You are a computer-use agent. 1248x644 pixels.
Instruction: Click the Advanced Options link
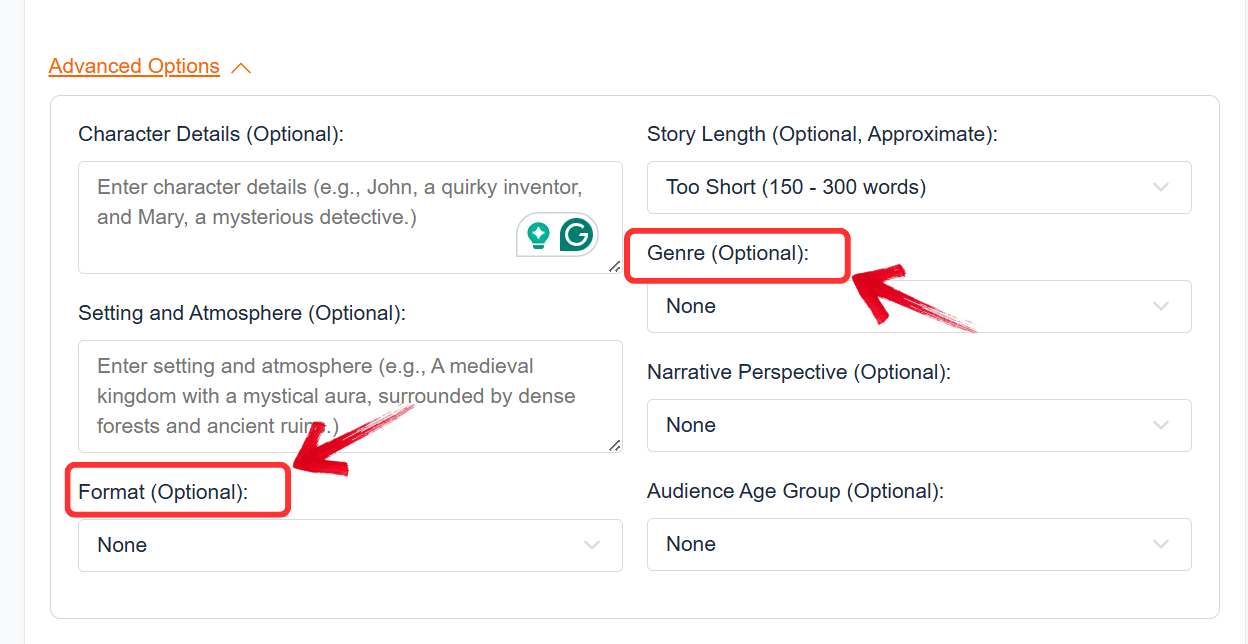pyautogui.click(x=134, y=65)
